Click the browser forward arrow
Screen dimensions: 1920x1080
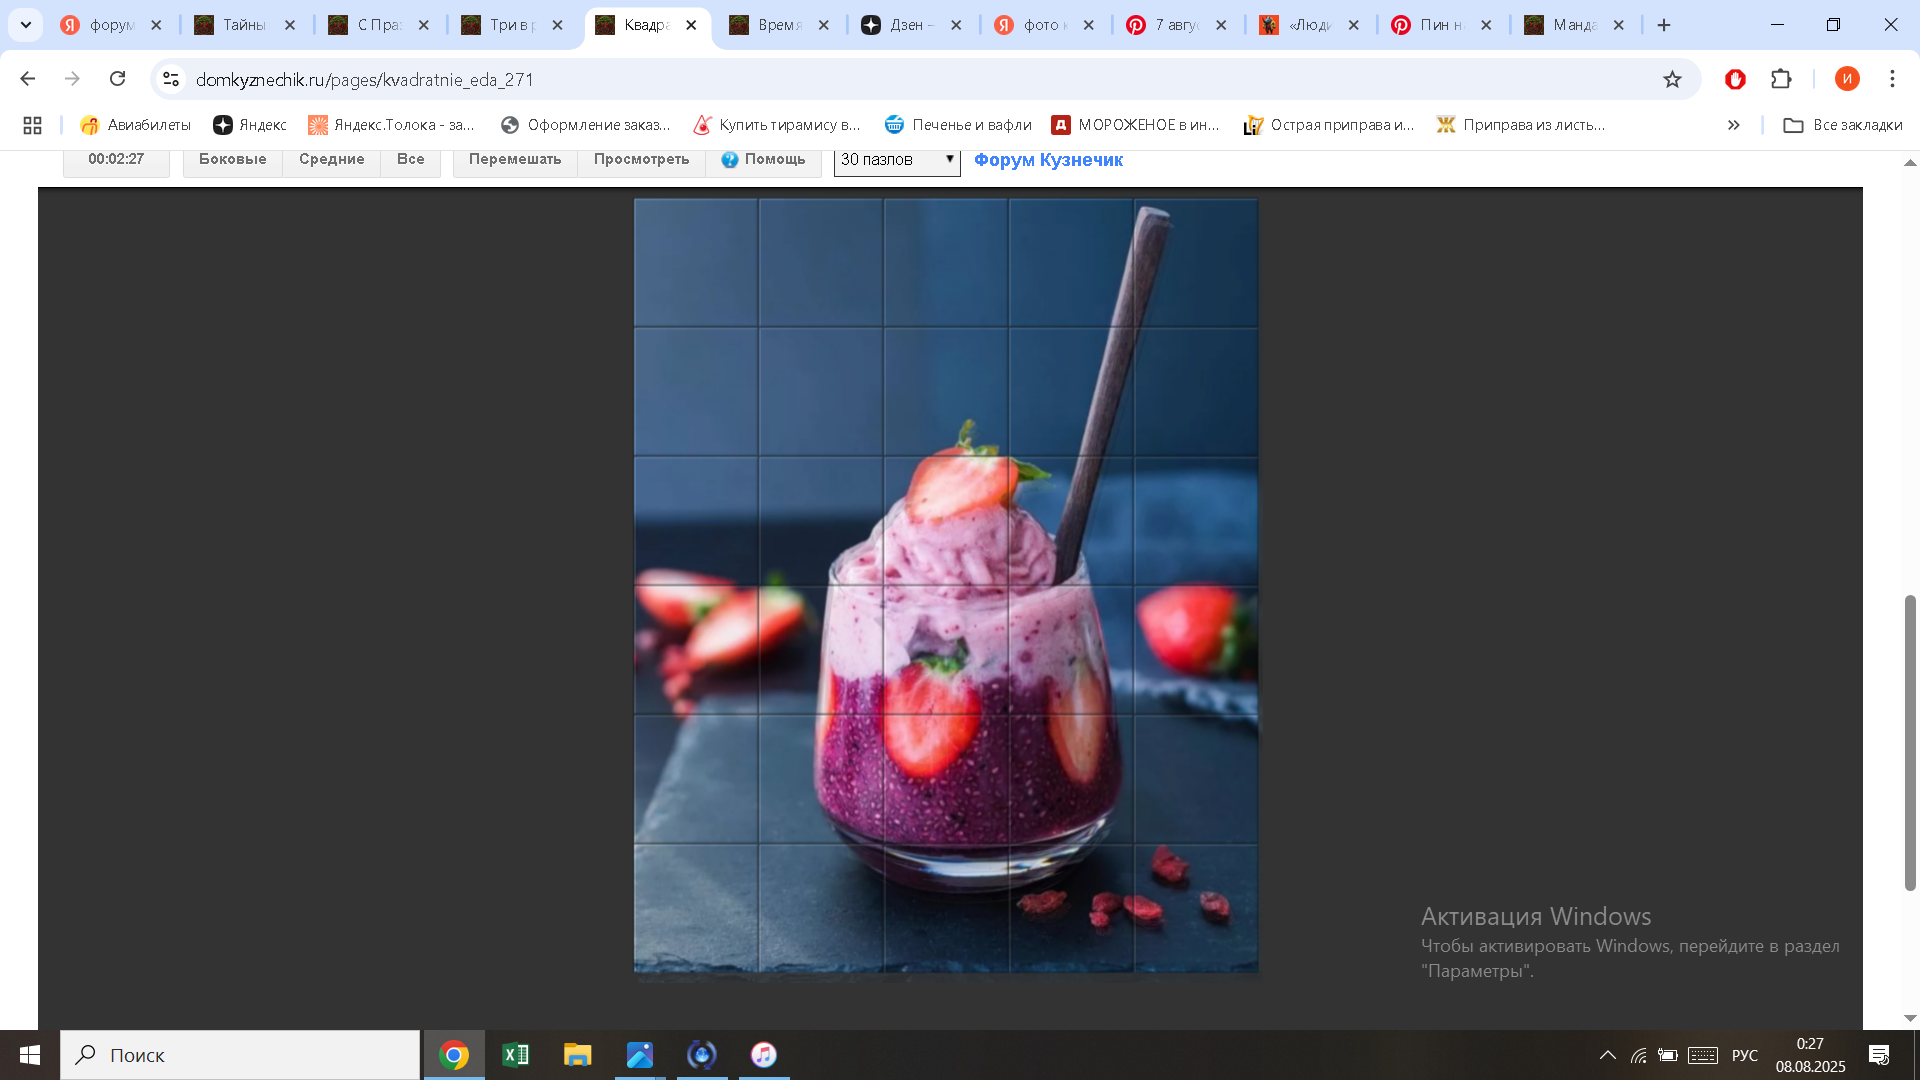(72, 79)
